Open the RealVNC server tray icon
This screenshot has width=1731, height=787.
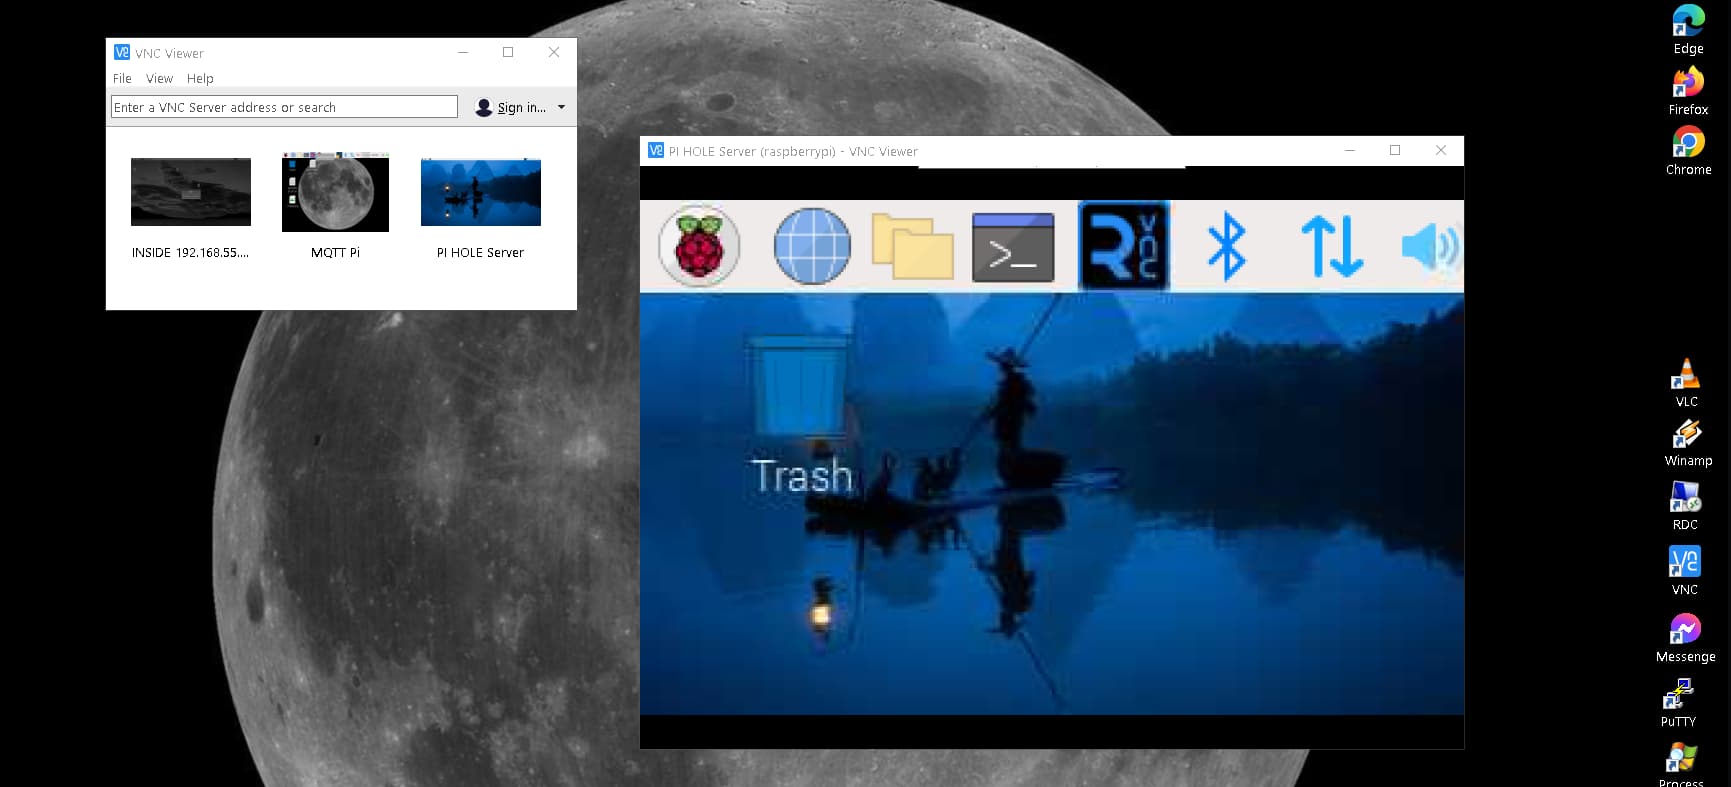pos(1123,246)
